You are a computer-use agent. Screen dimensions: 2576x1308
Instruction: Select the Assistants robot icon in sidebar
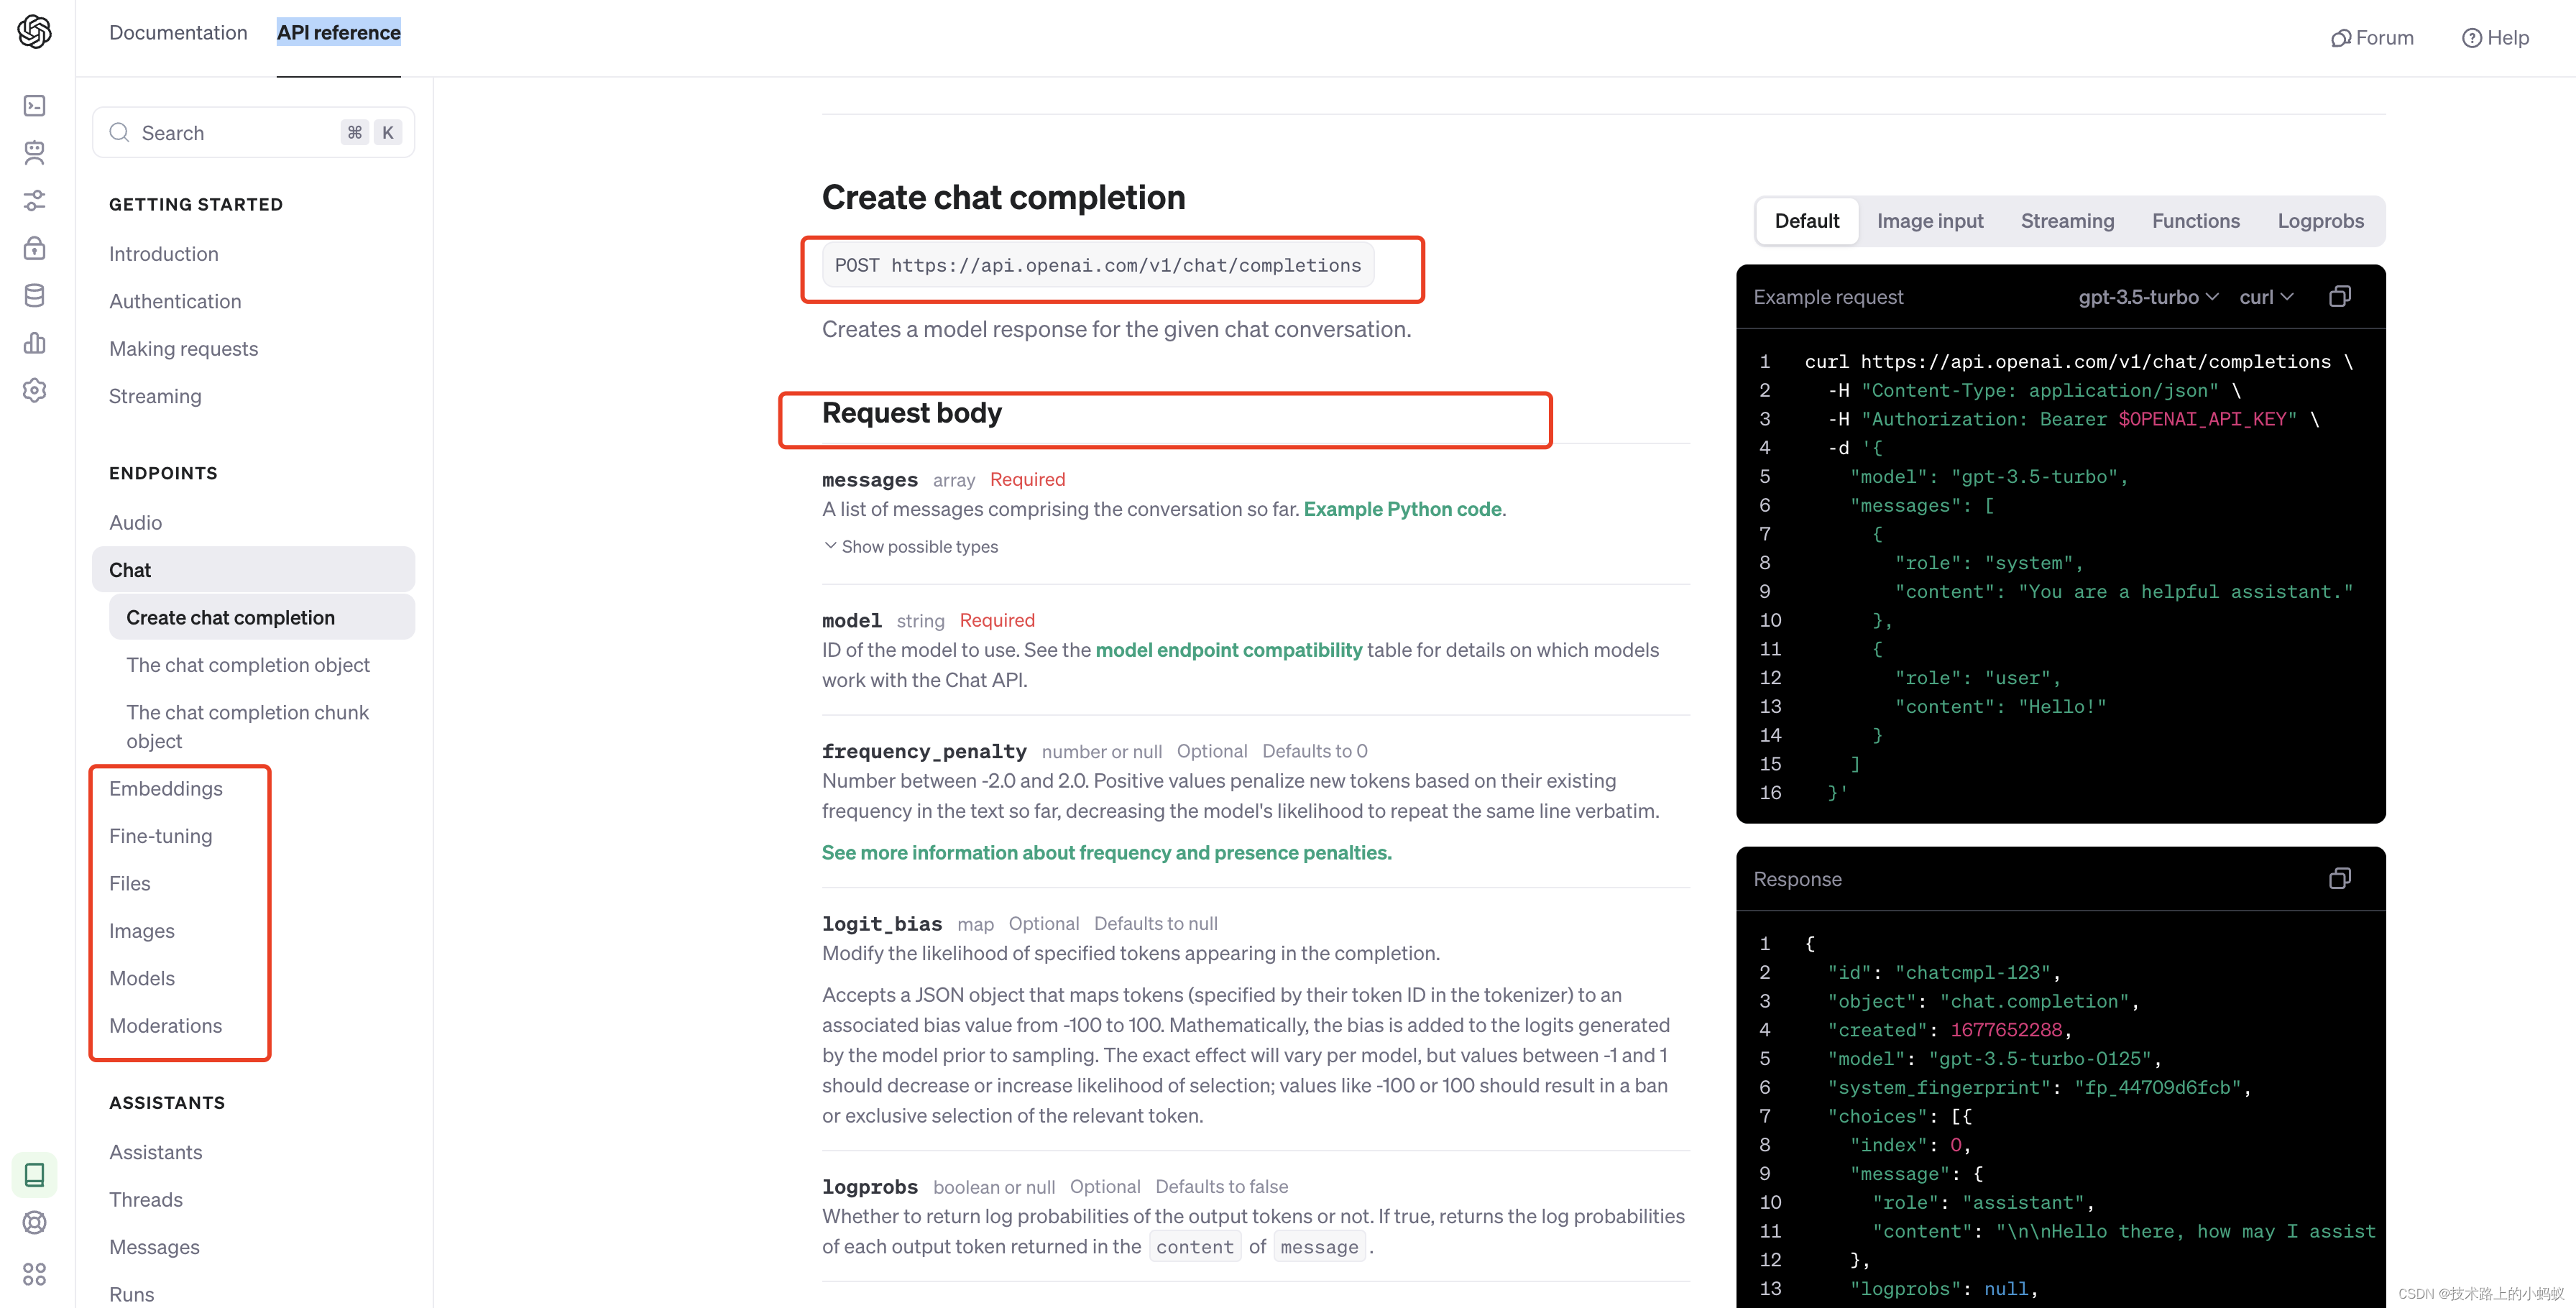(x=34, y=152)
